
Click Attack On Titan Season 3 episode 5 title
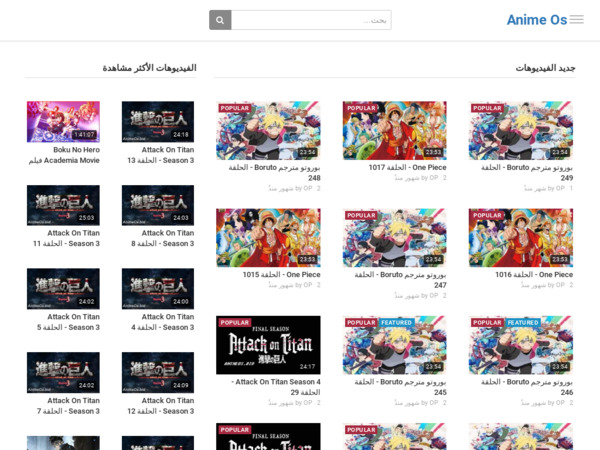[68, 322]
